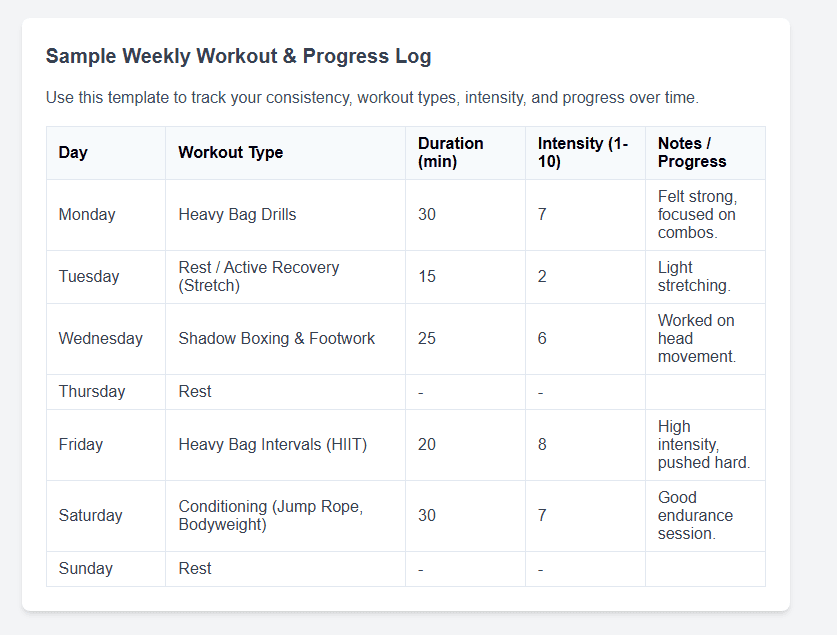The width and height of the screenshot is (837, 635).
Task: Click the Shadow Boxing & Footwork cell
Action: pos(285,339)
